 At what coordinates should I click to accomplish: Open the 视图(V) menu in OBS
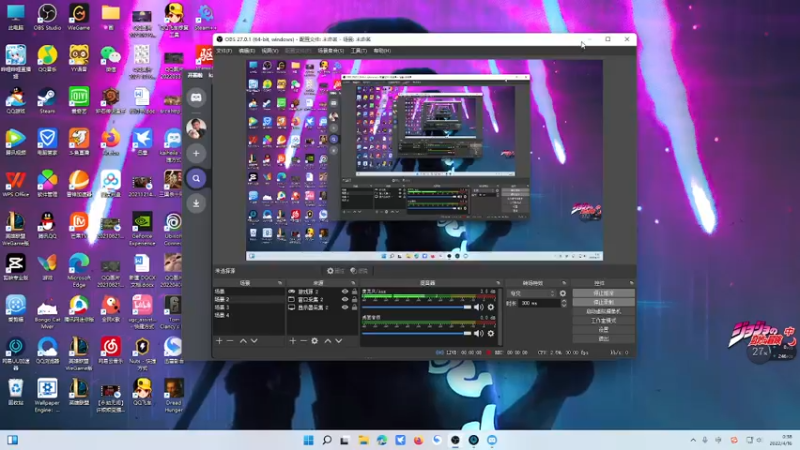[x=269, y=51]
